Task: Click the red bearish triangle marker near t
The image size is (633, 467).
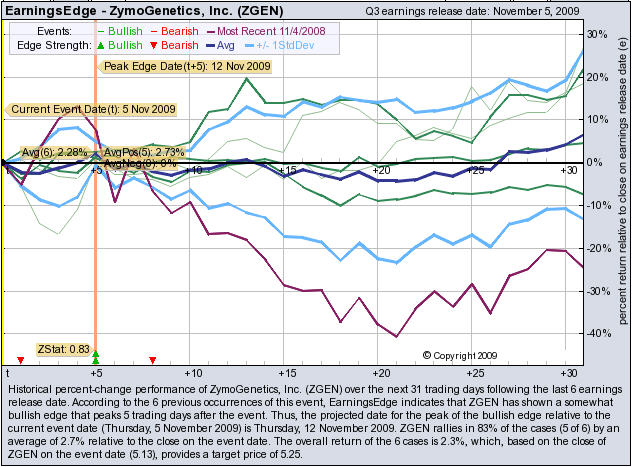Action: point(20,360)
